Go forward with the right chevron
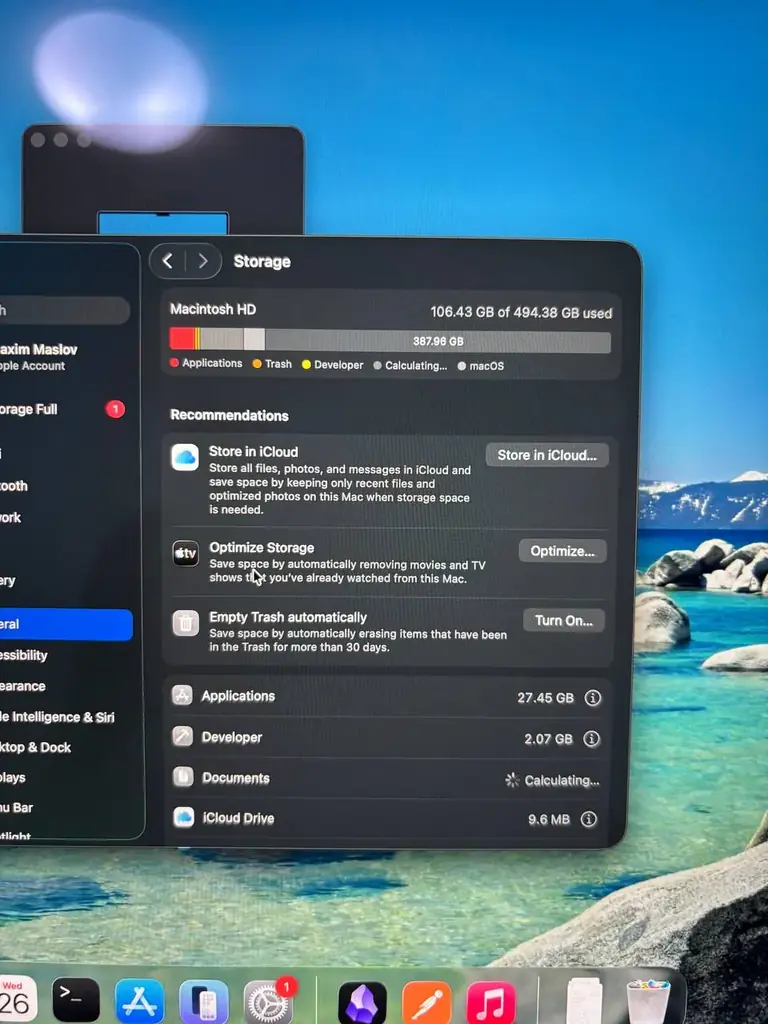Viewport: 768px width, 1024px height. [203, 261]
